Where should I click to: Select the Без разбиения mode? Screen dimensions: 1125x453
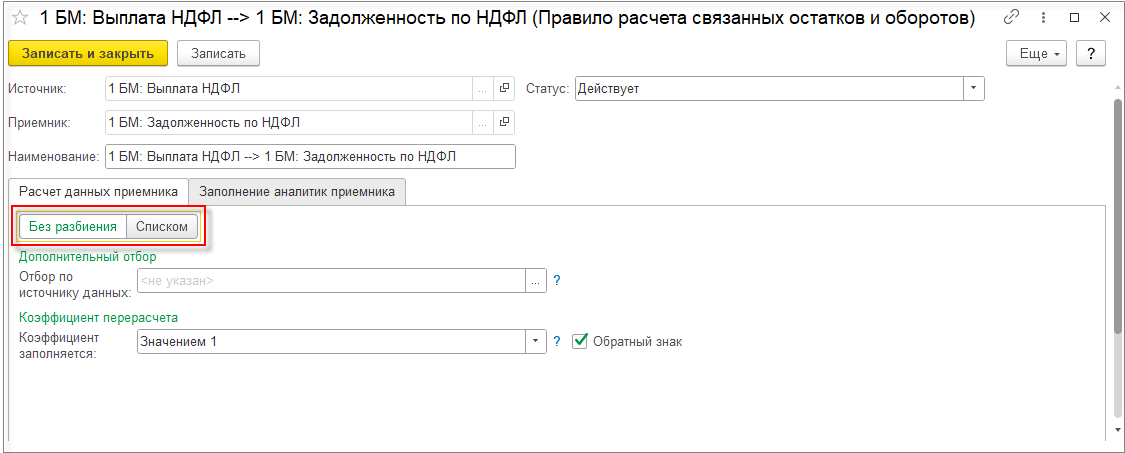click(72, 227)
